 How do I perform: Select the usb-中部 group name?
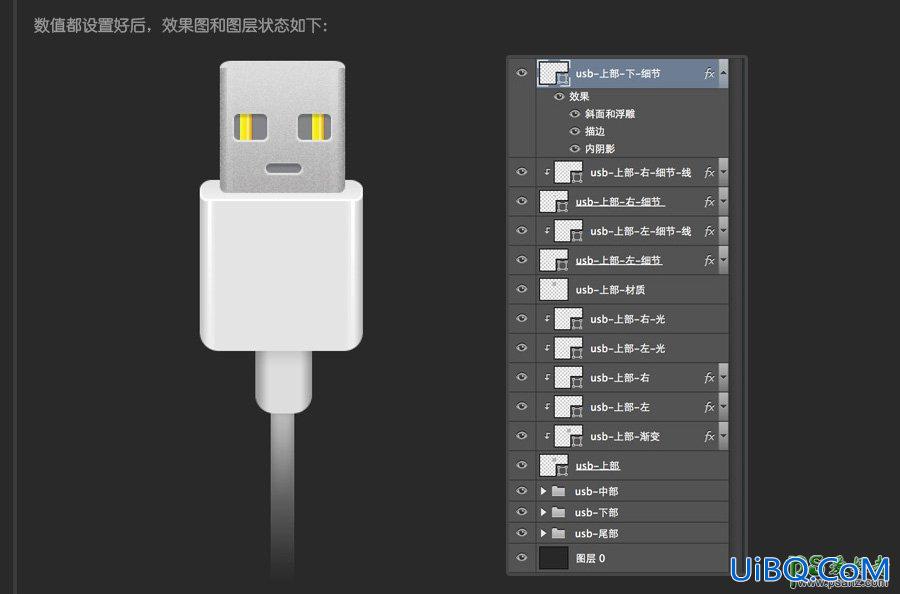tap(596, 491)
